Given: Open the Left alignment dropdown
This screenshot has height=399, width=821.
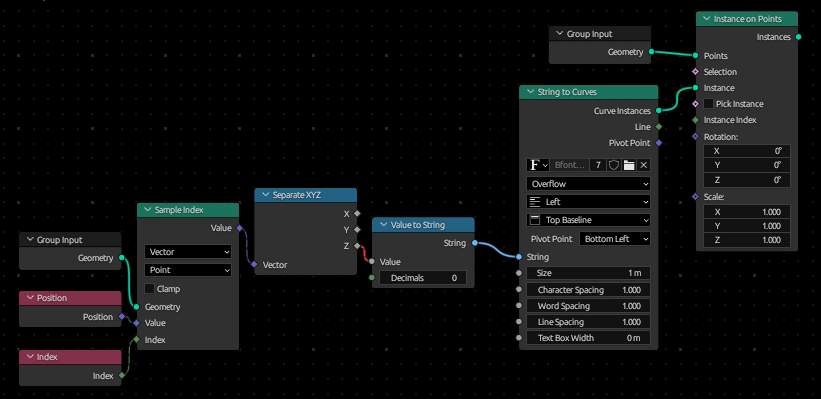Looking at the screenshot, I should (x=589, y=202).
